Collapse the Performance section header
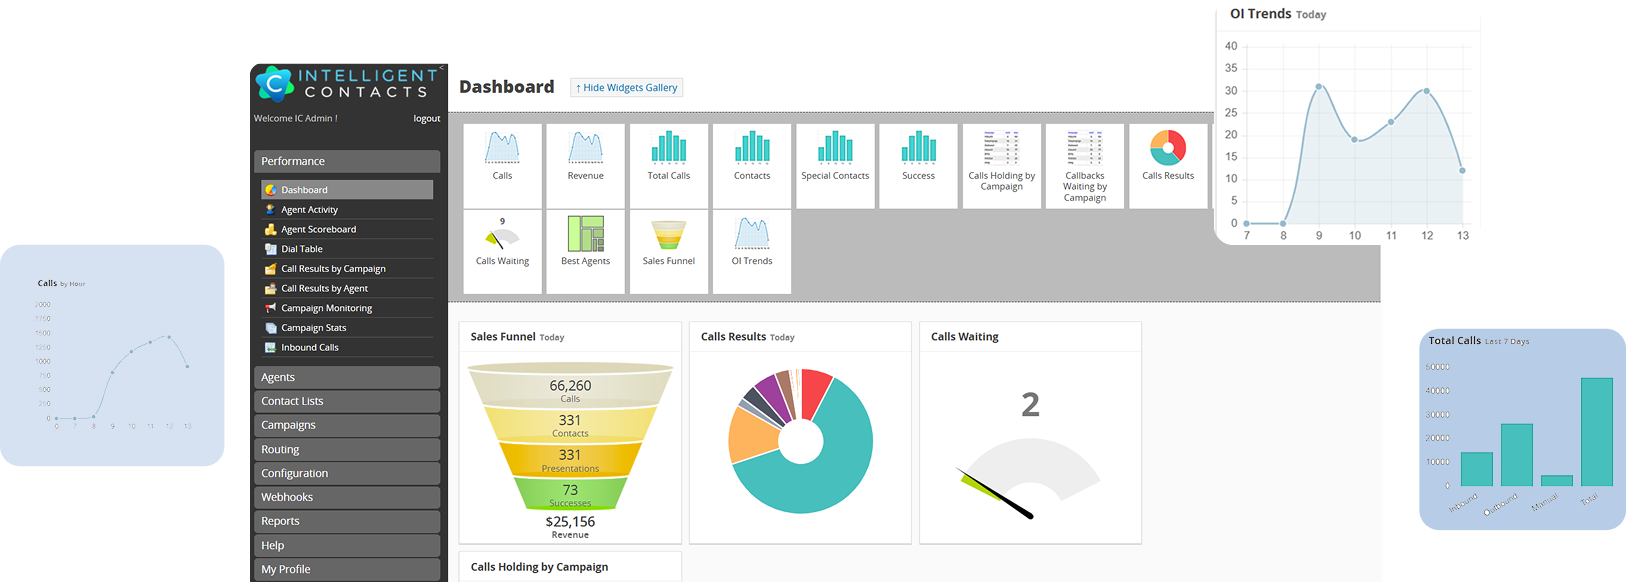The width and height of the screenshot is (1627, 582). (346, 161)
